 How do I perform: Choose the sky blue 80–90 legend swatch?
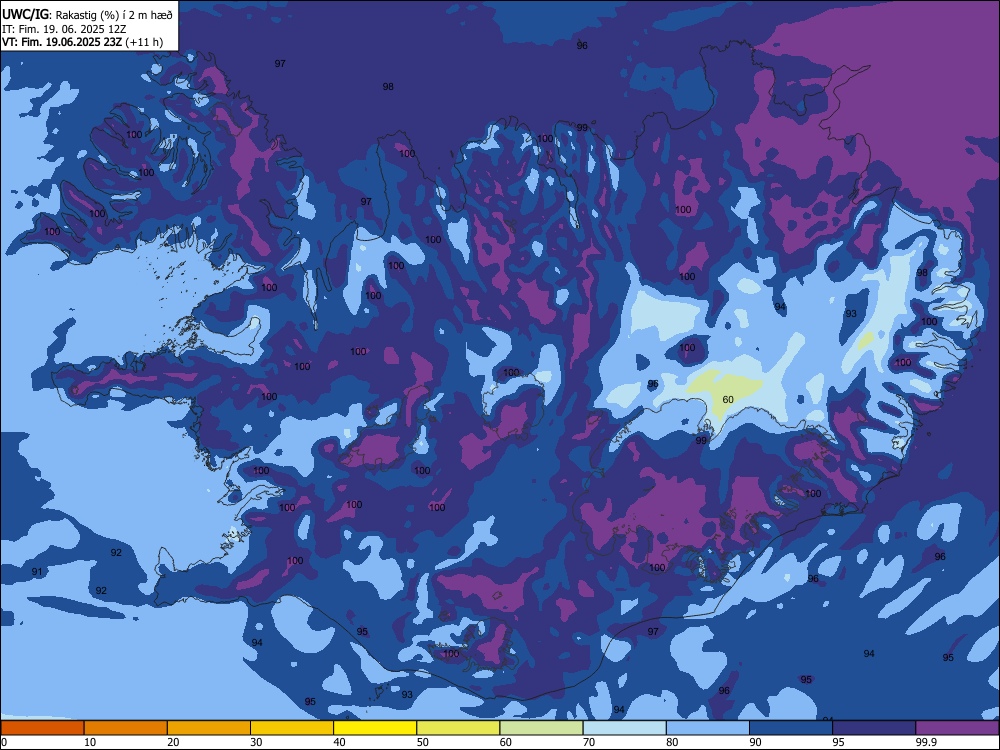coord(708,728)
